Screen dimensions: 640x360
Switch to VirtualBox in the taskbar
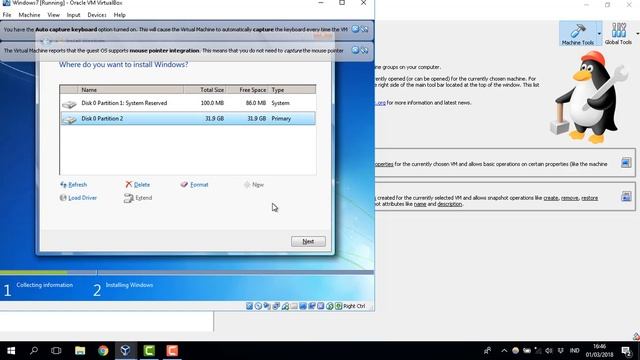click(126, 351)
